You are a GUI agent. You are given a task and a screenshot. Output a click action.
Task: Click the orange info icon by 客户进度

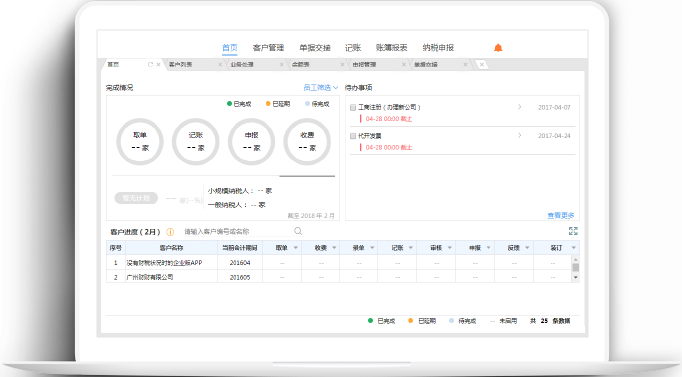(170, 232)
